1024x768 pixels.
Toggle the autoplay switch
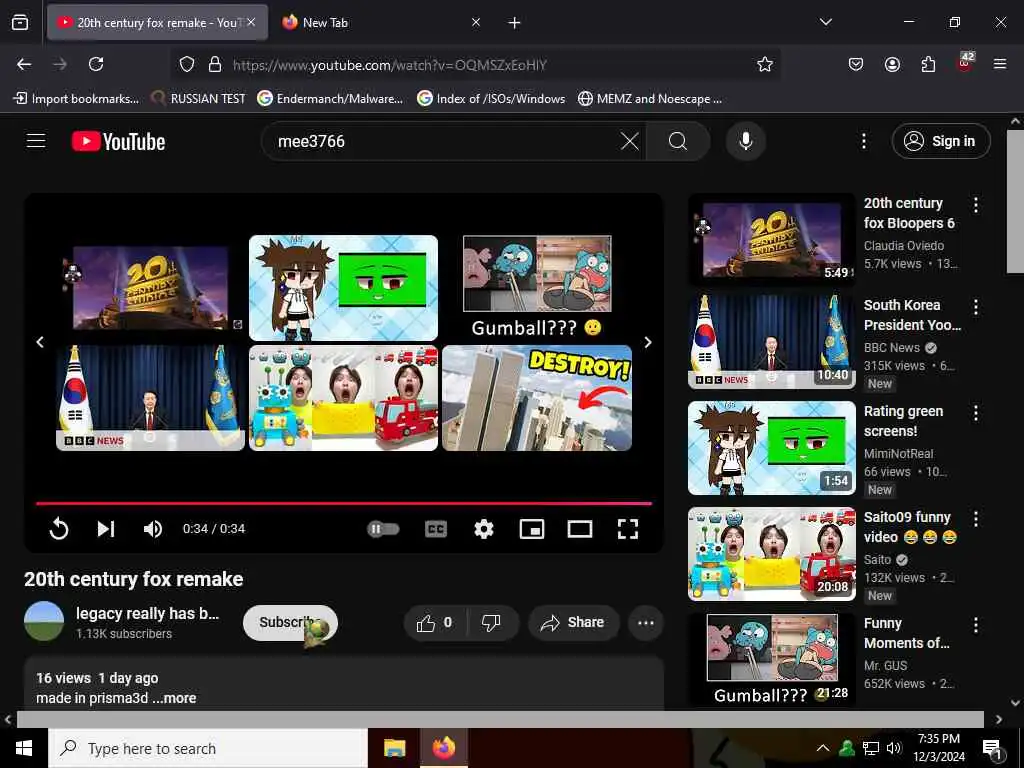383,528
